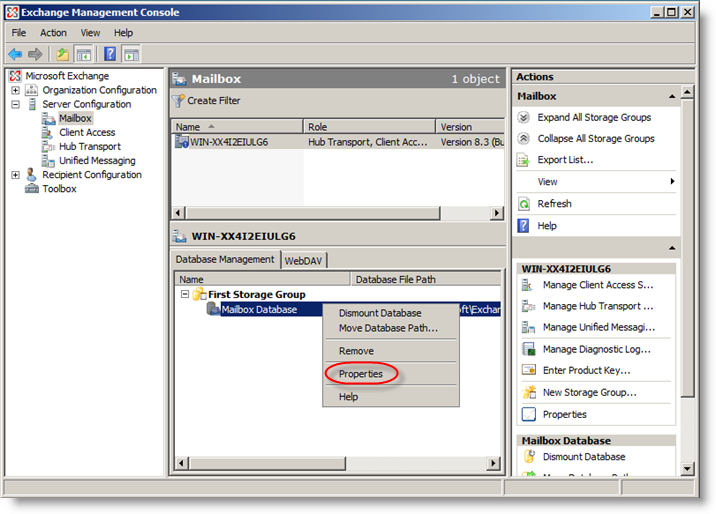Click Actions pane scroll down arrow

pyautogui.click(x=687, y=468)
